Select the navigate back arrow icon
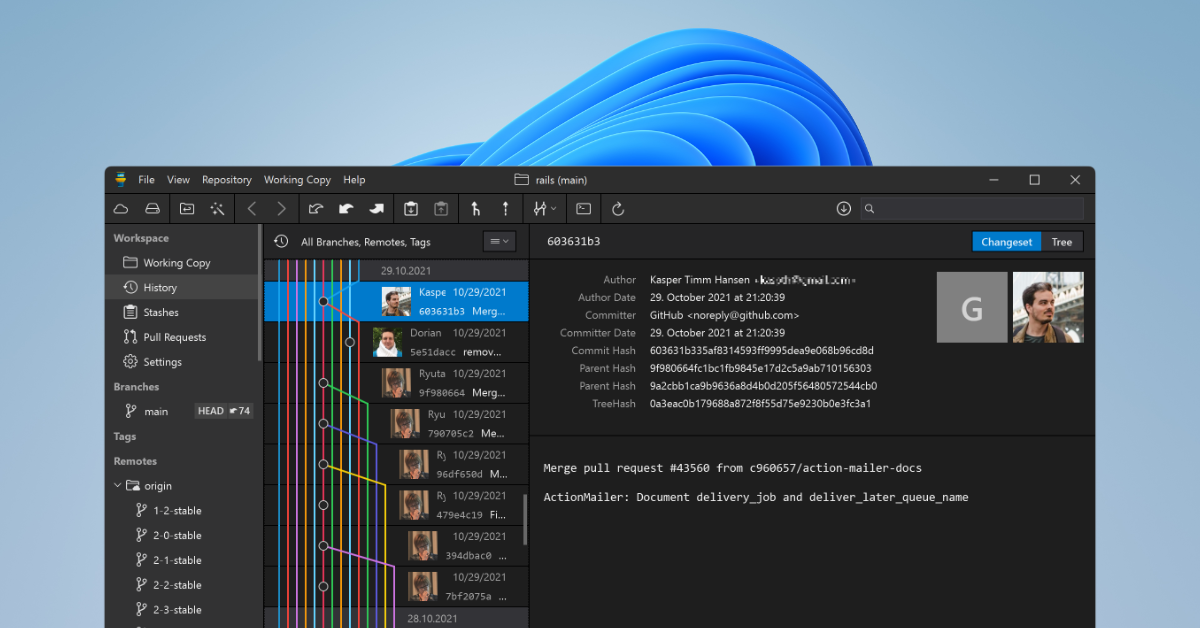The height and width of the screenshot is (628, 1200). click(252, 208)
